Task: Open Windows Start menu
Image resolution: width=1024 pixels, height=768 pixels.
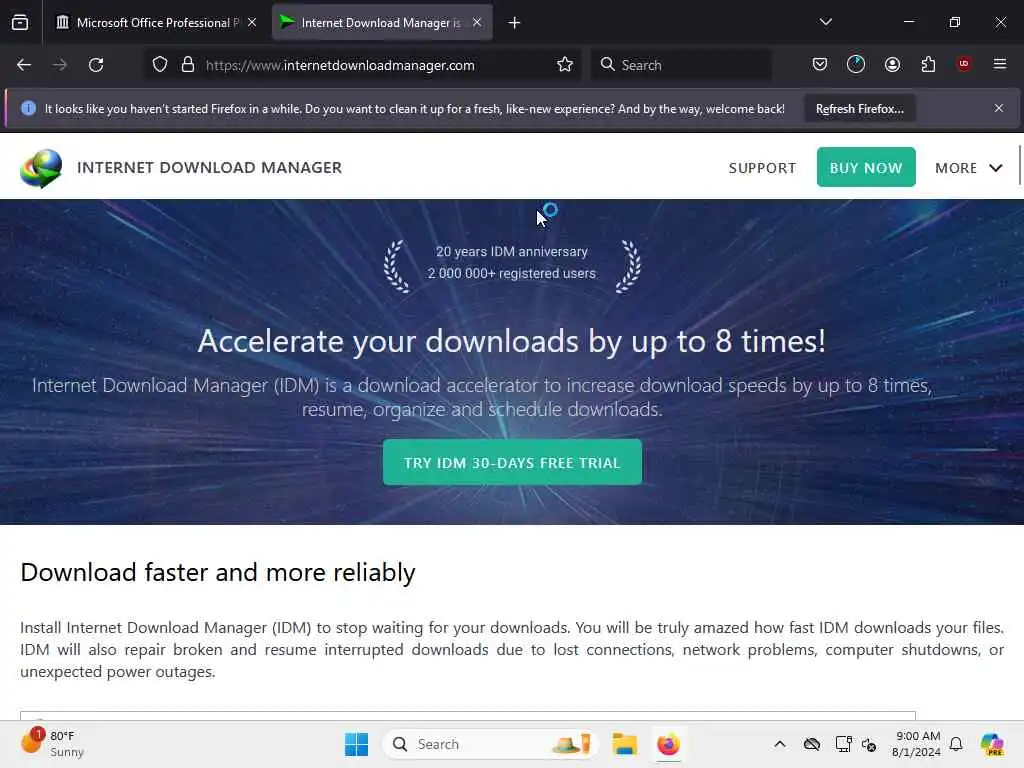Action: (357, 744)
